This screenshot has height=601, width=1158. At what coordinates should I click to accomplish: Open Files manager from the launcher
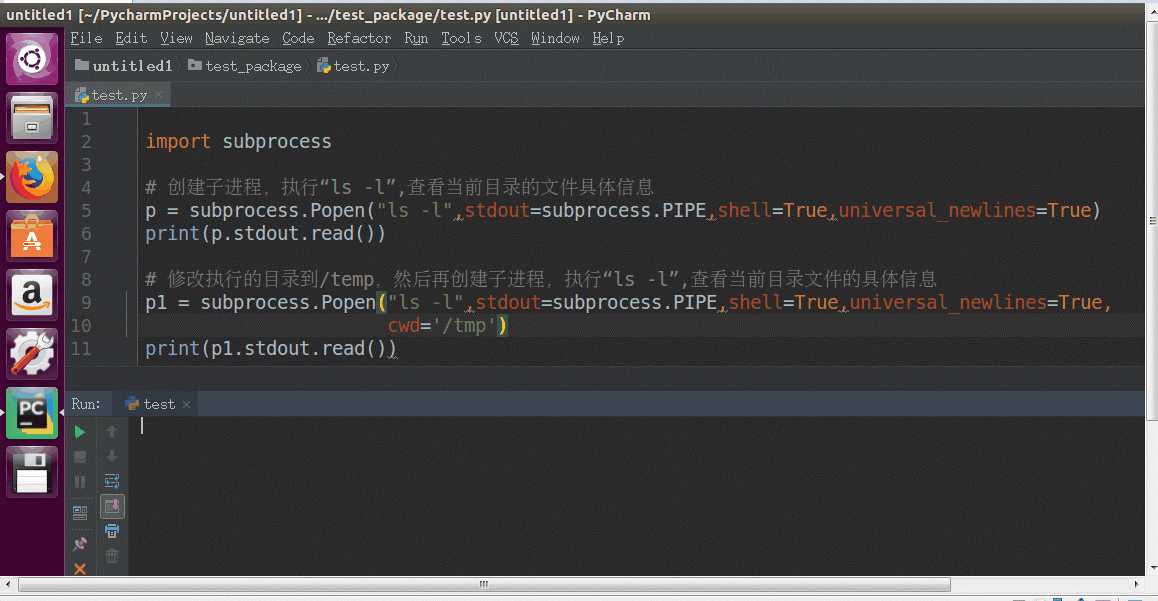(32, 117)
